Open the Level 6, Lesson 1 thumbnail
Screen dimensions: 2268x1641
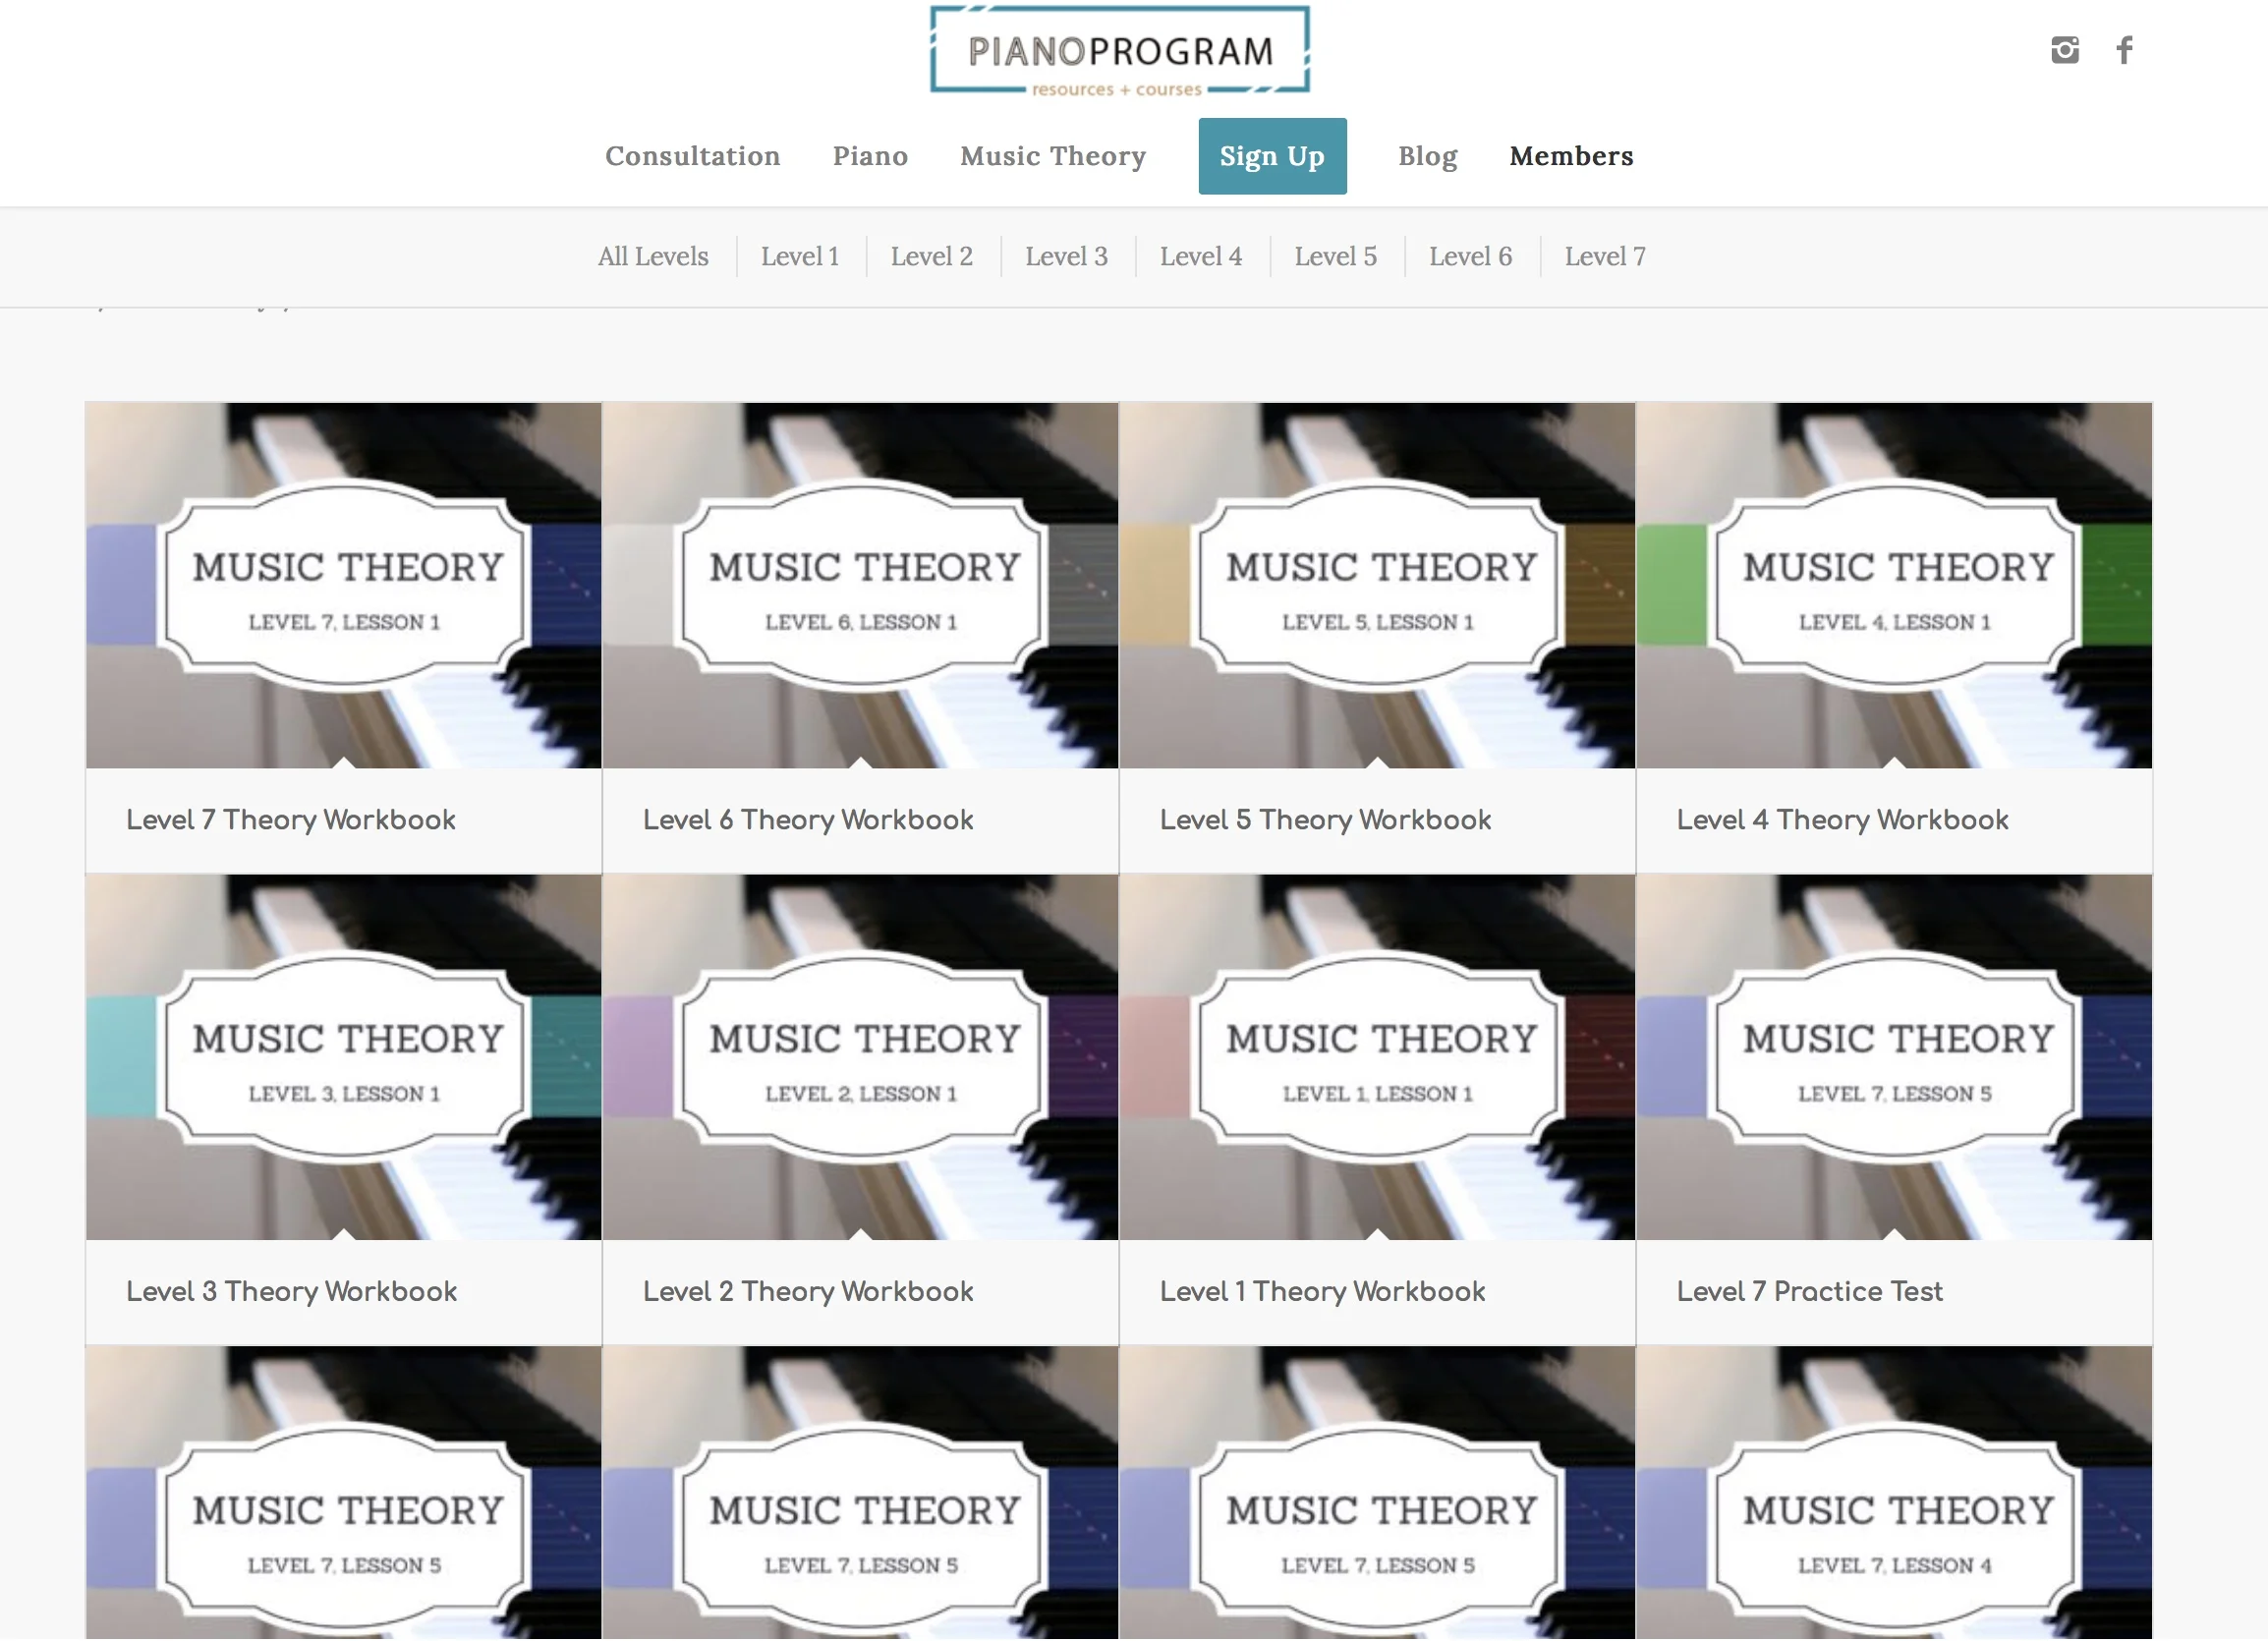[x=860, y=586]
